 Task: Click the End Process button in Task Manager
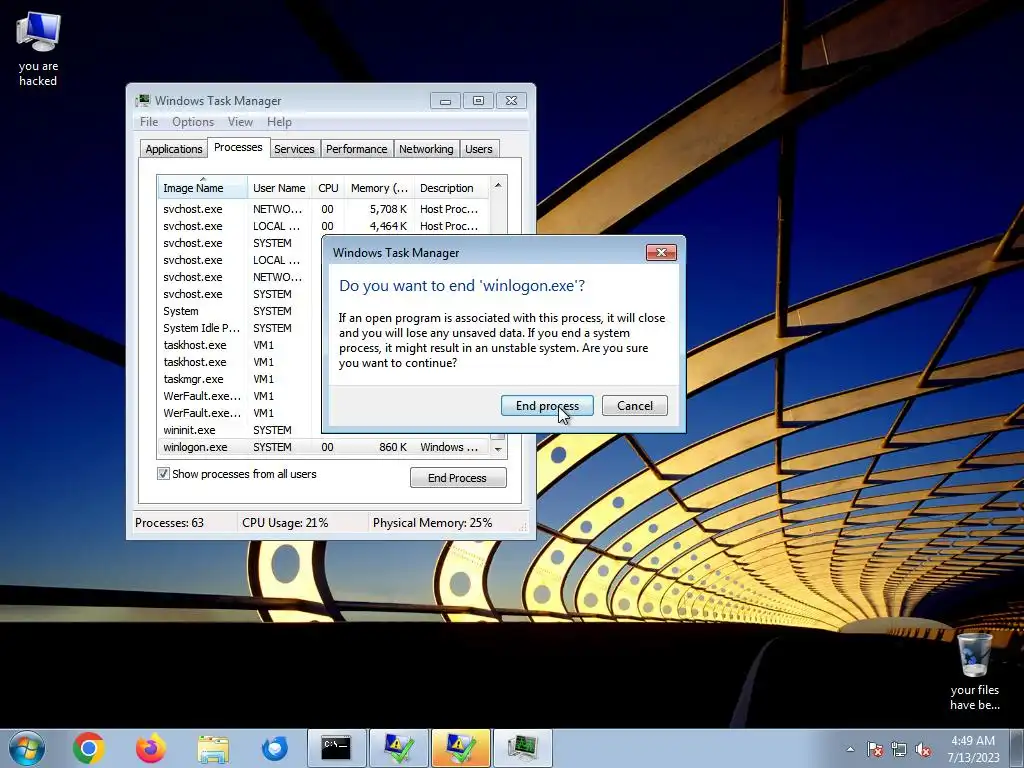click(458, 477)
